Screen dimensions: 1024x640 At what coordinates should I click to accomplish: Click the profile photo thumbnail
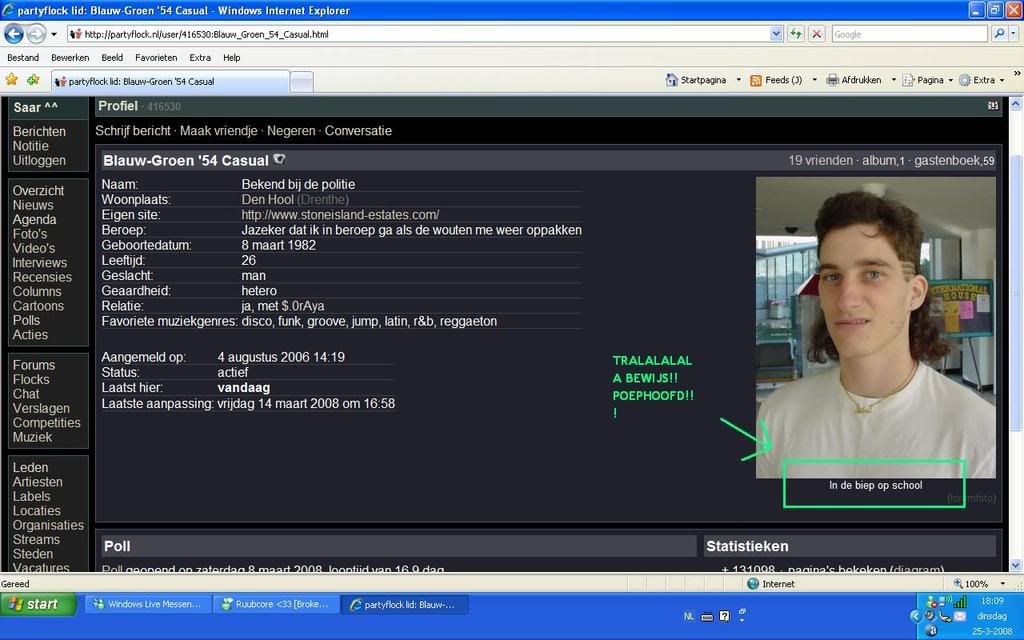point(875,327)
